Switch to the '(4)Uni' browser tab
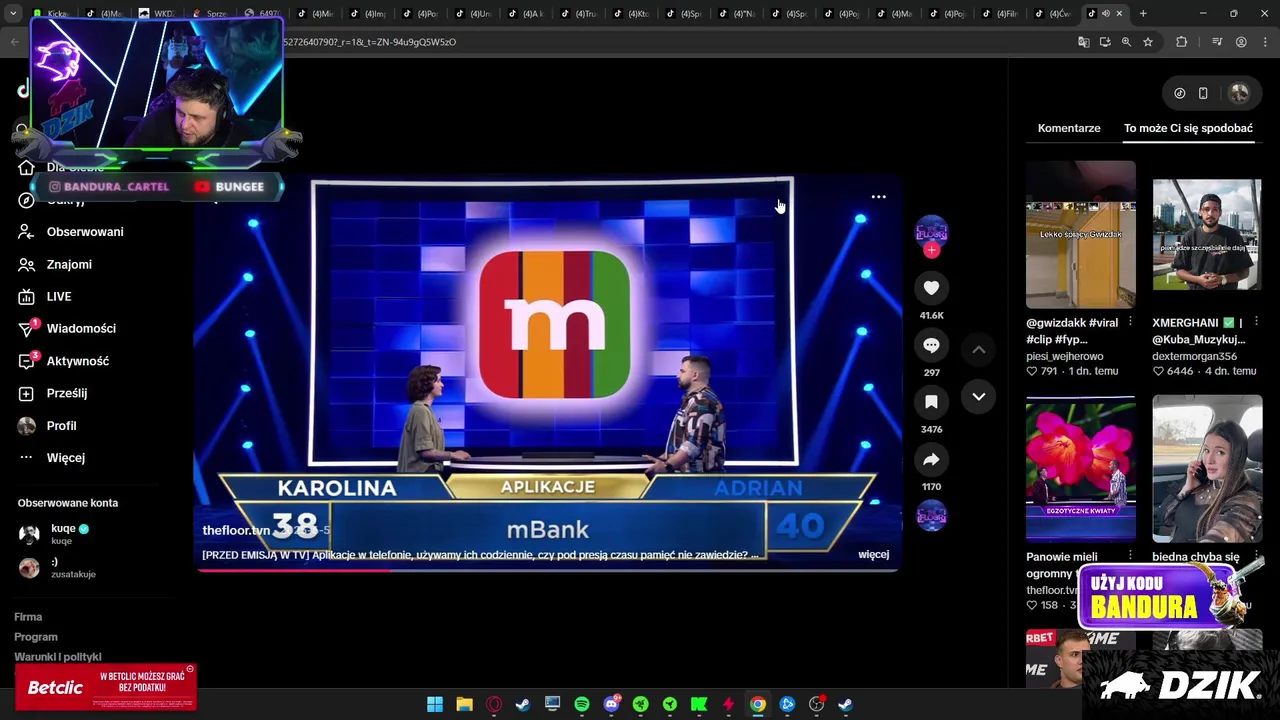This screenshot has width=1280, height=720. 474,14
